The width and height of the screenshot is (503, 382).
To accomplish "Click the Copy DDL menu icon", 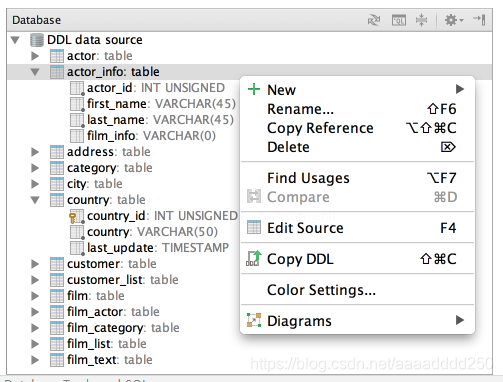I will 254,258.
